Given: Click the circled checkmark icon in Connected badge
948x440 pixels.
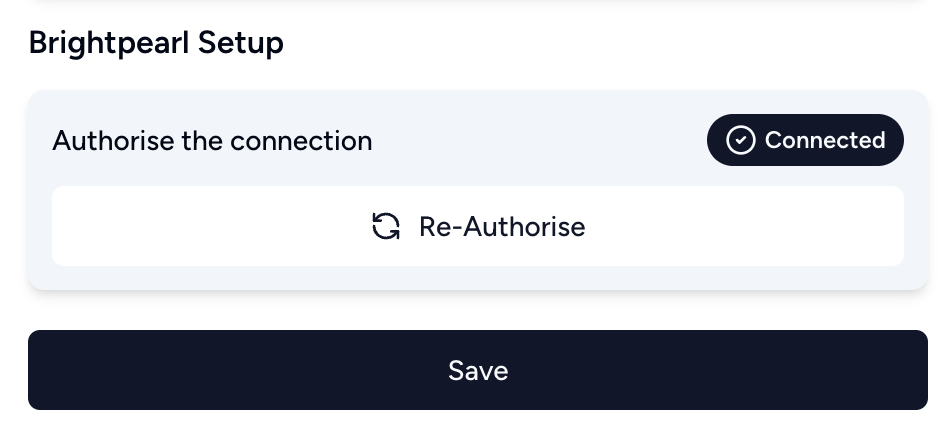Looking at the screenshot, I should [741, 140].
